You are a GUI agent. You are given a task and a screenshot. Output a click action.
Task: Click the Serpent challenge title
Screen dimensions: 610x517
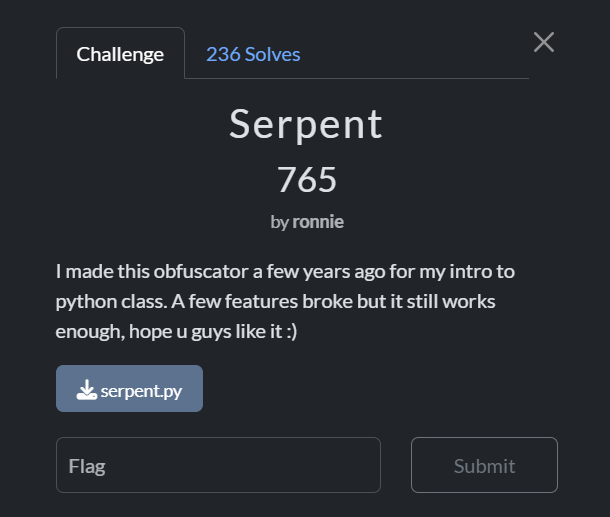click(x=306, y=124)
